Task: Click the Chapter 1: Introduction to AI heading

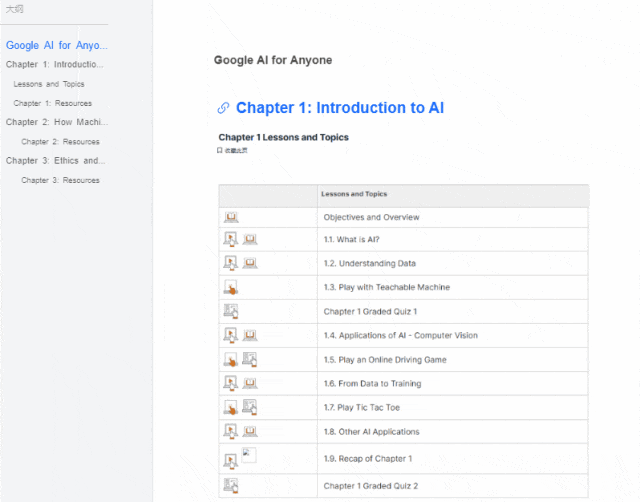Action: pyautogui.click(x=340, y=108)
